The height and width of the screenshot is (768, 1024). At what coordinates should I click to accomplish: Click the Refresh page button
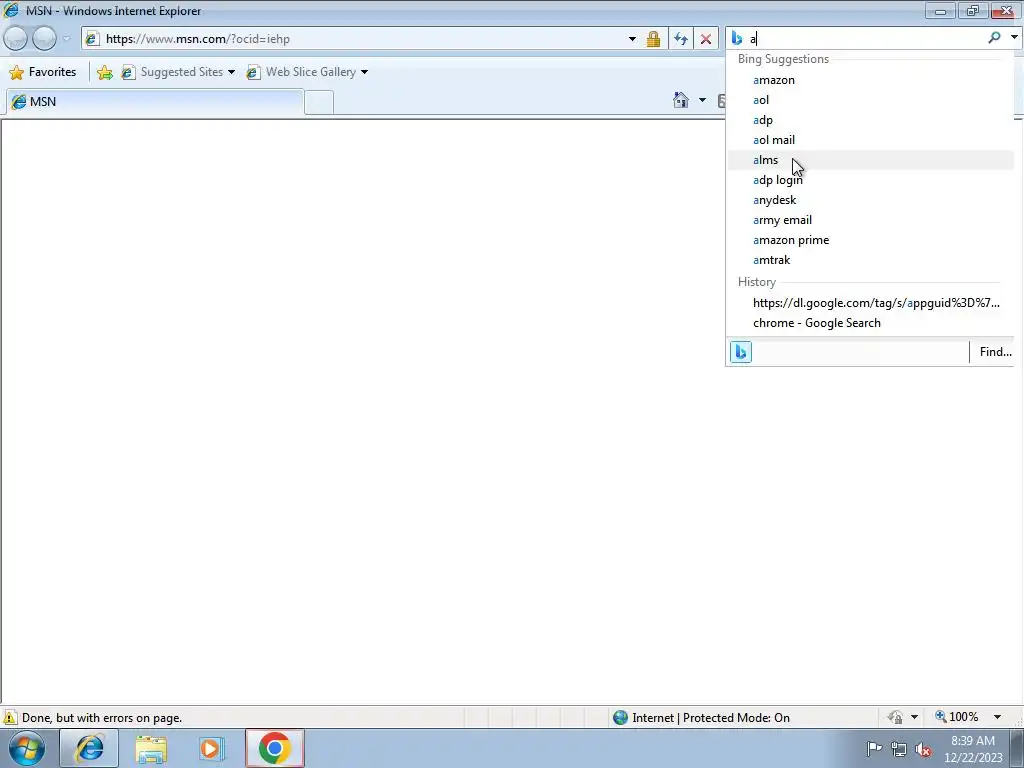coord(680,39)
